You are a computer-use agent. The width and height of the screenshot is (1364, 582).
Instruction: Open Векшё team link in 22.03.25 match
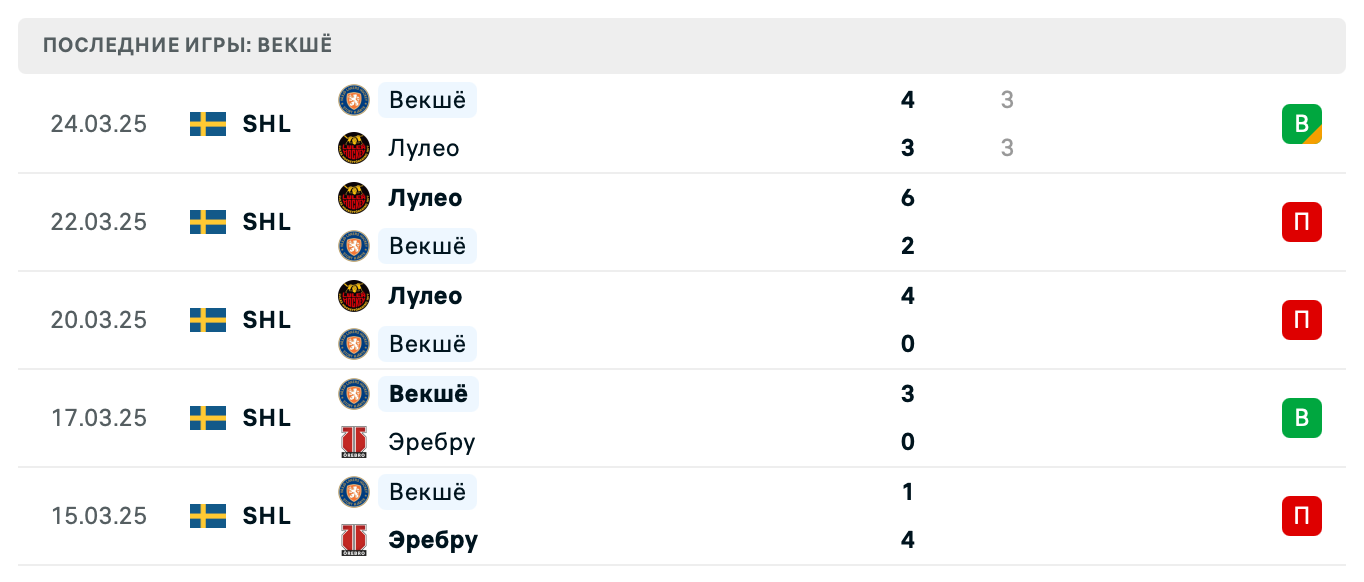[427, 246]
